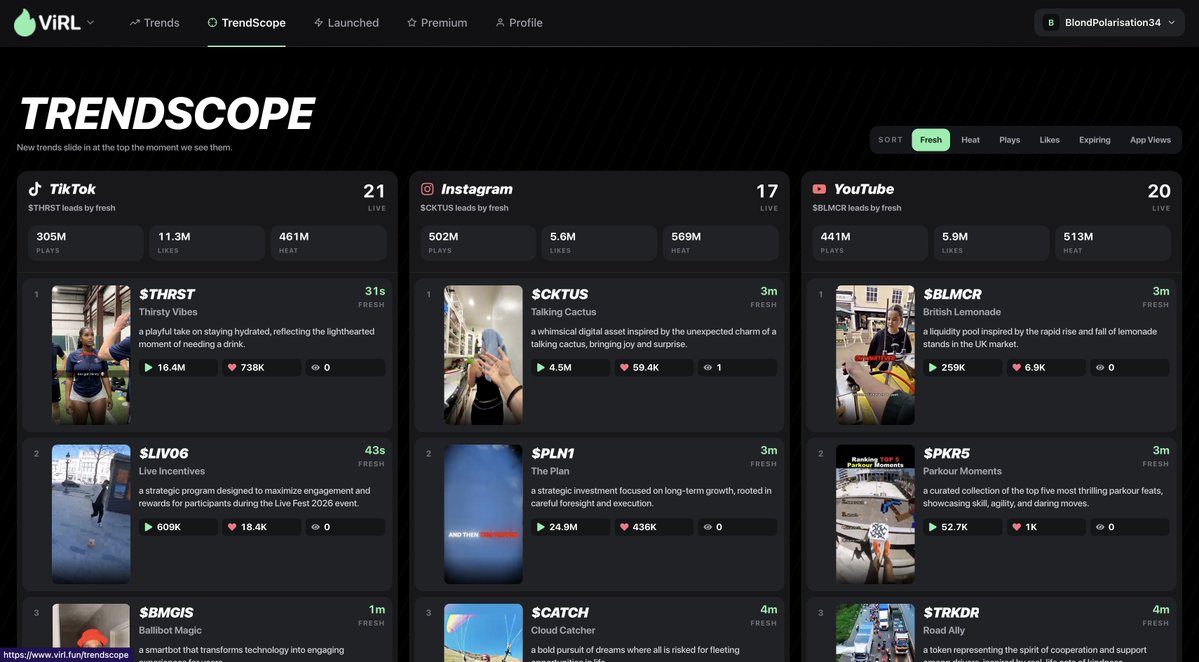Click the $TRKDR ticker title
Image resolution: width=1199 pixels, height=662 pixels.
[951, 612]
